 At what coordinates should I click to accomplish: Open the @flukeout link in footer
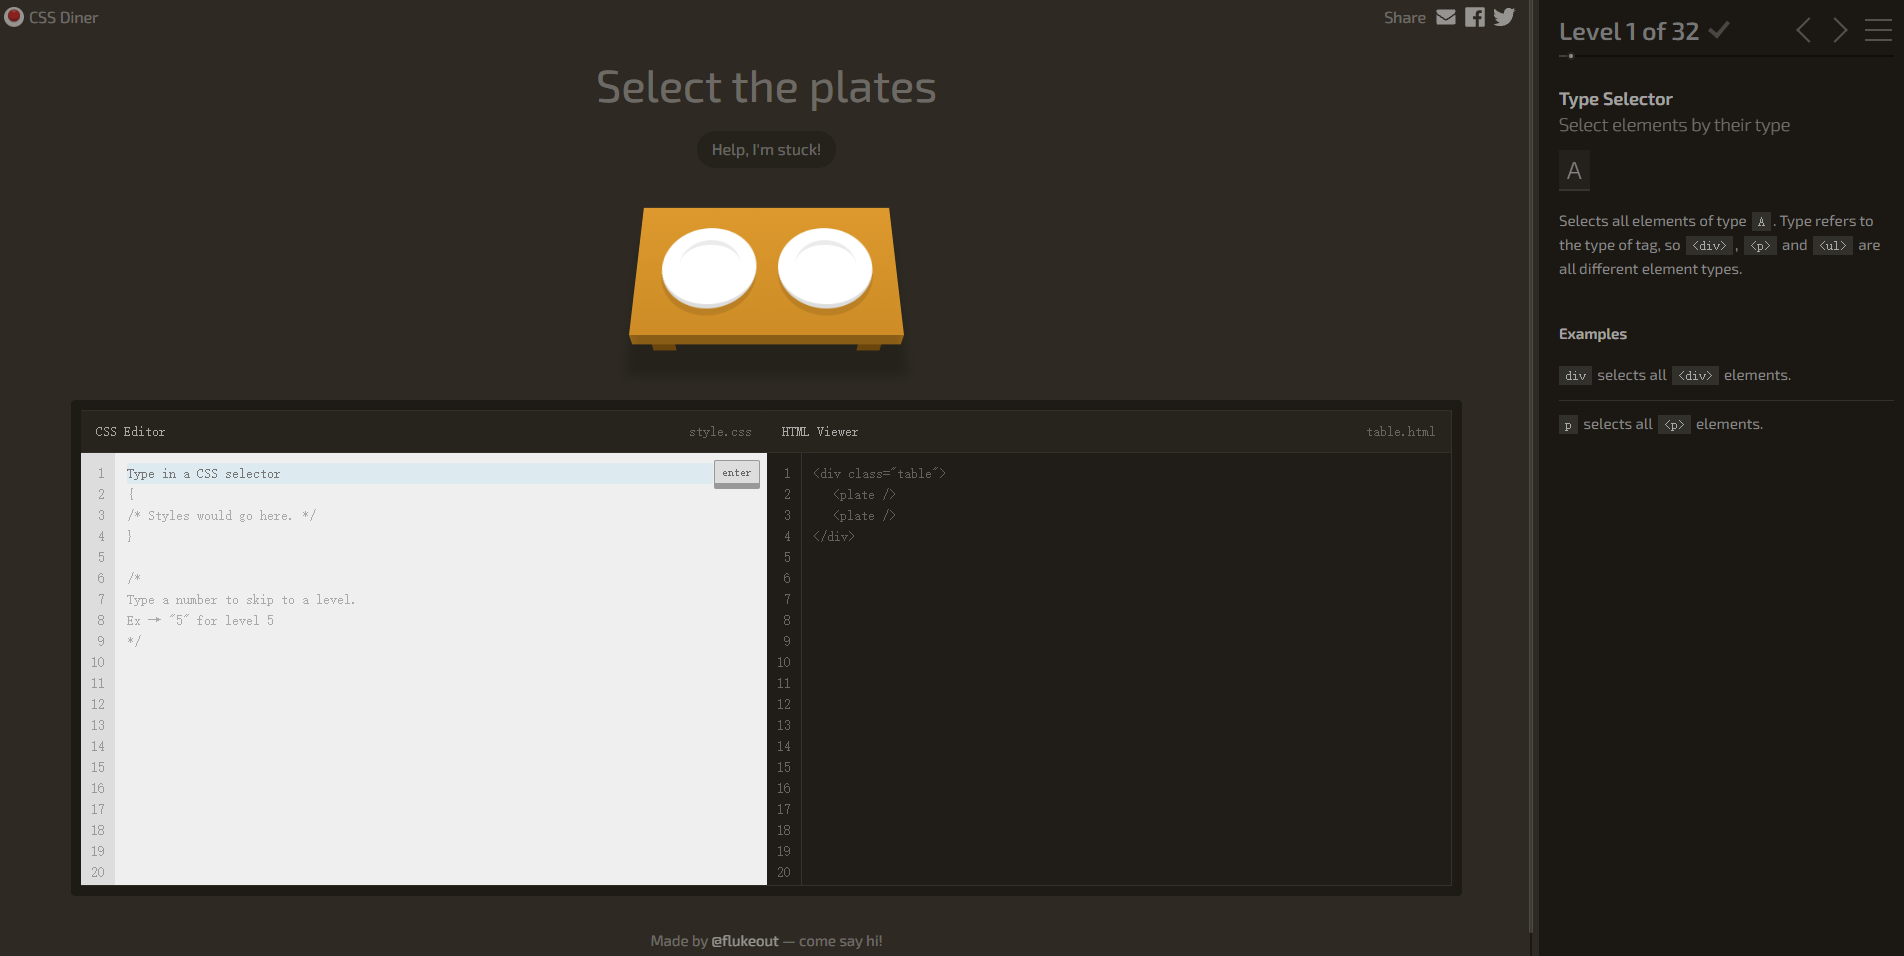pyautogui.click(x=745, y=941)
